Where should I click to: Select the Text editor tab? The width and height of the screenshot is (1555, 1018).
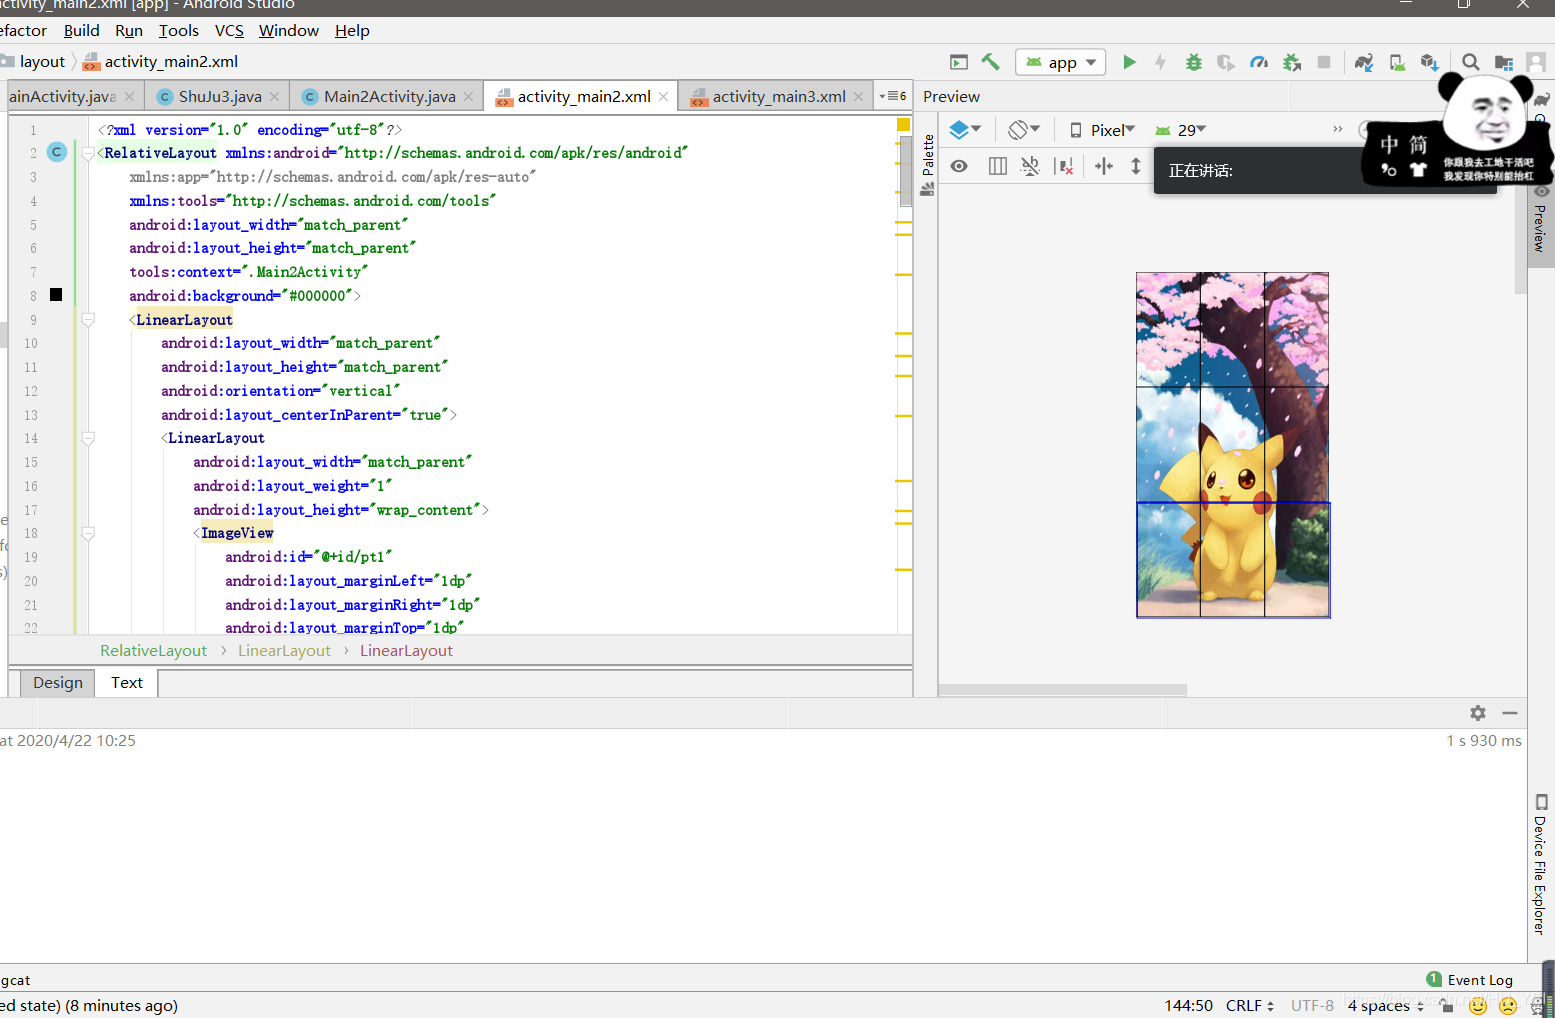point(127,682)
